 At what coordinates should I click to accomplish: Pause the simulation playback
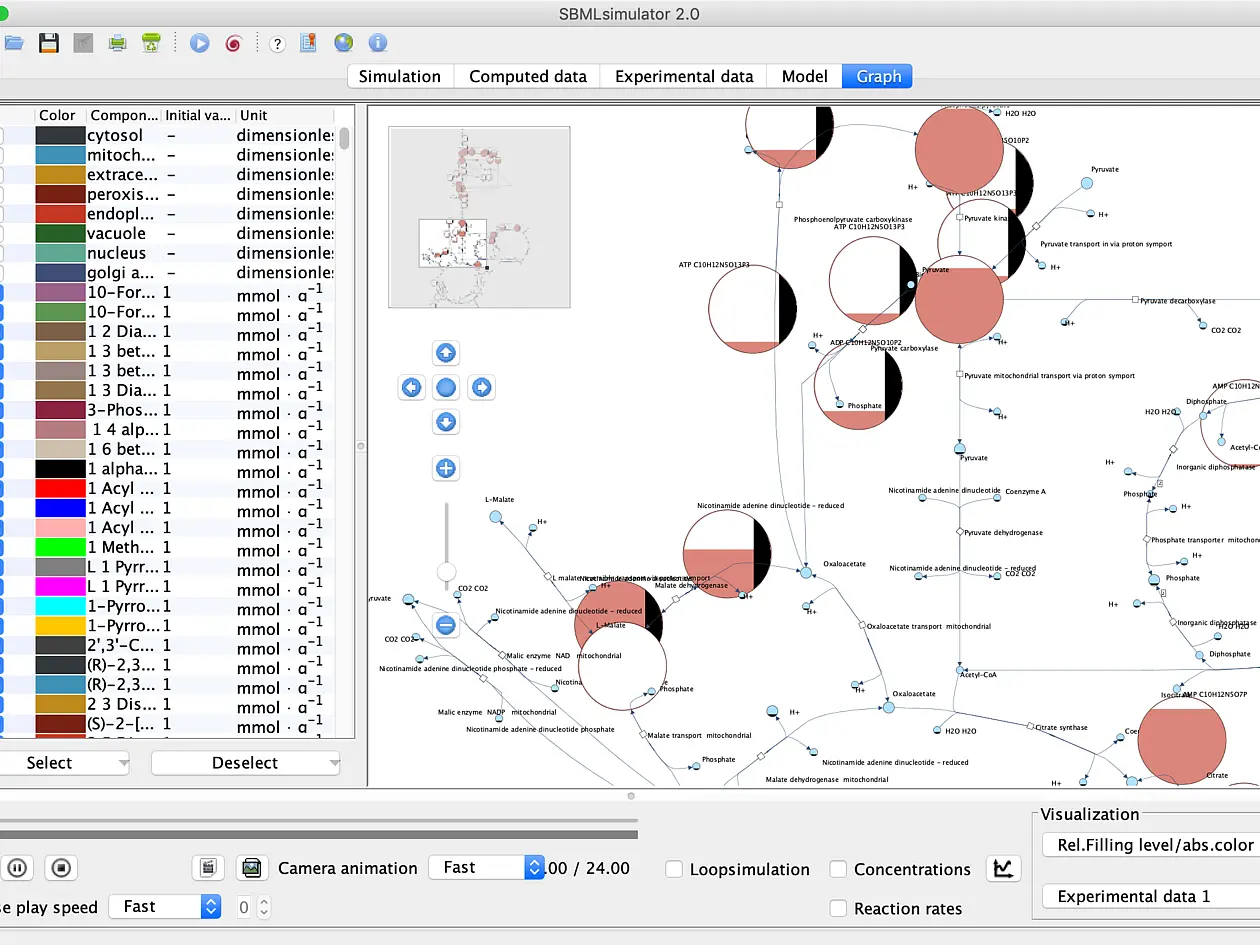tap(17, 867)
